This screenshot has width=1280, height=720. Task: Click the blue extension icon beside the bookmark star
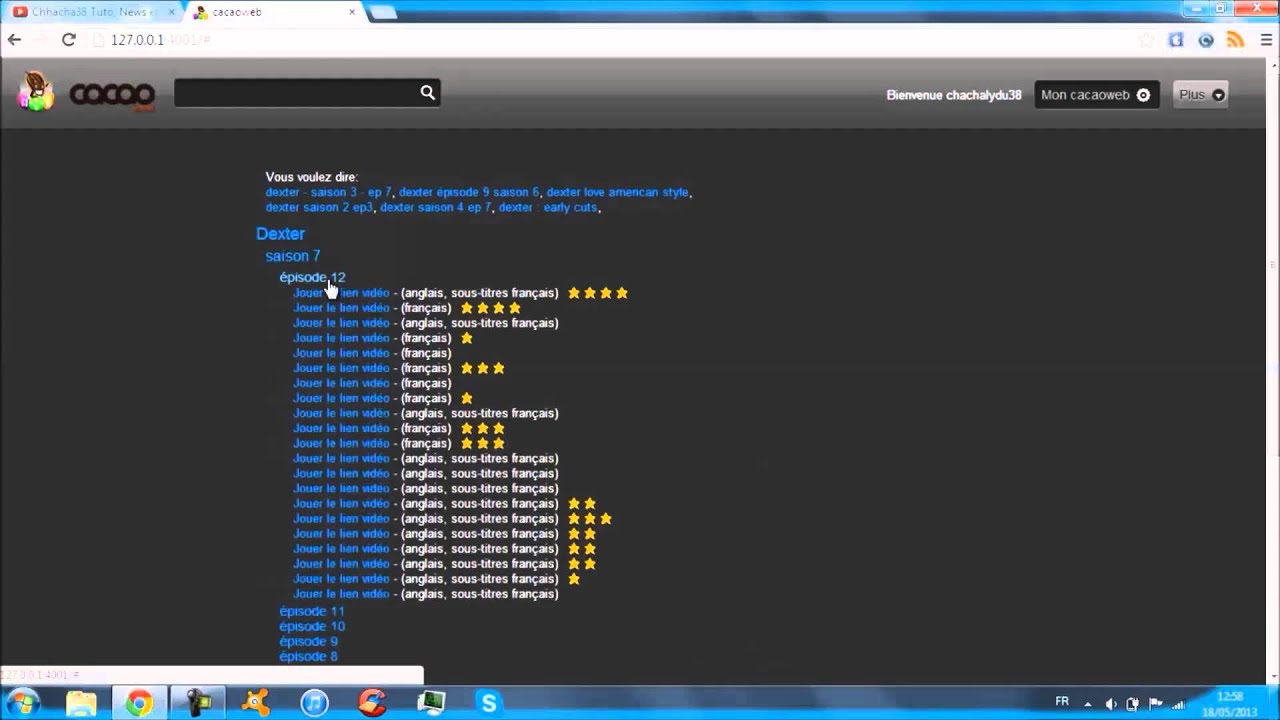[1176, 40]
